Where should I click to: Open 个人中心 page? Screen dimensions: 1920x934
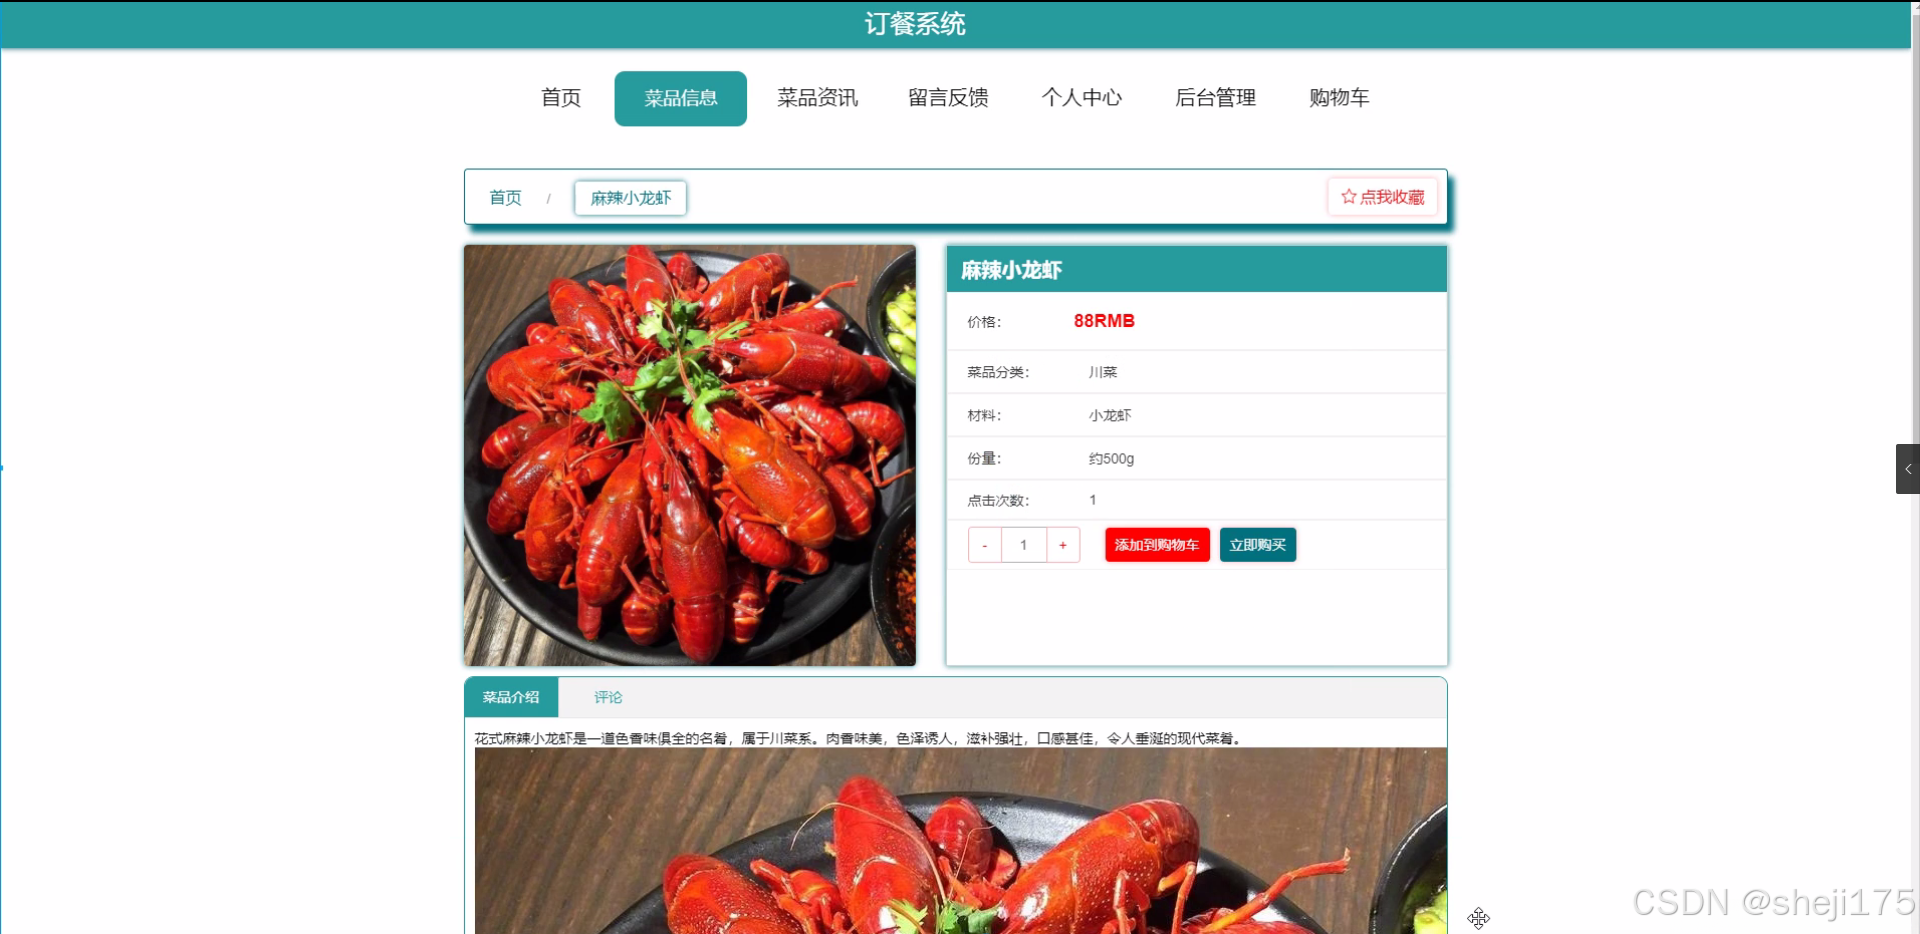coord(1082,98)
